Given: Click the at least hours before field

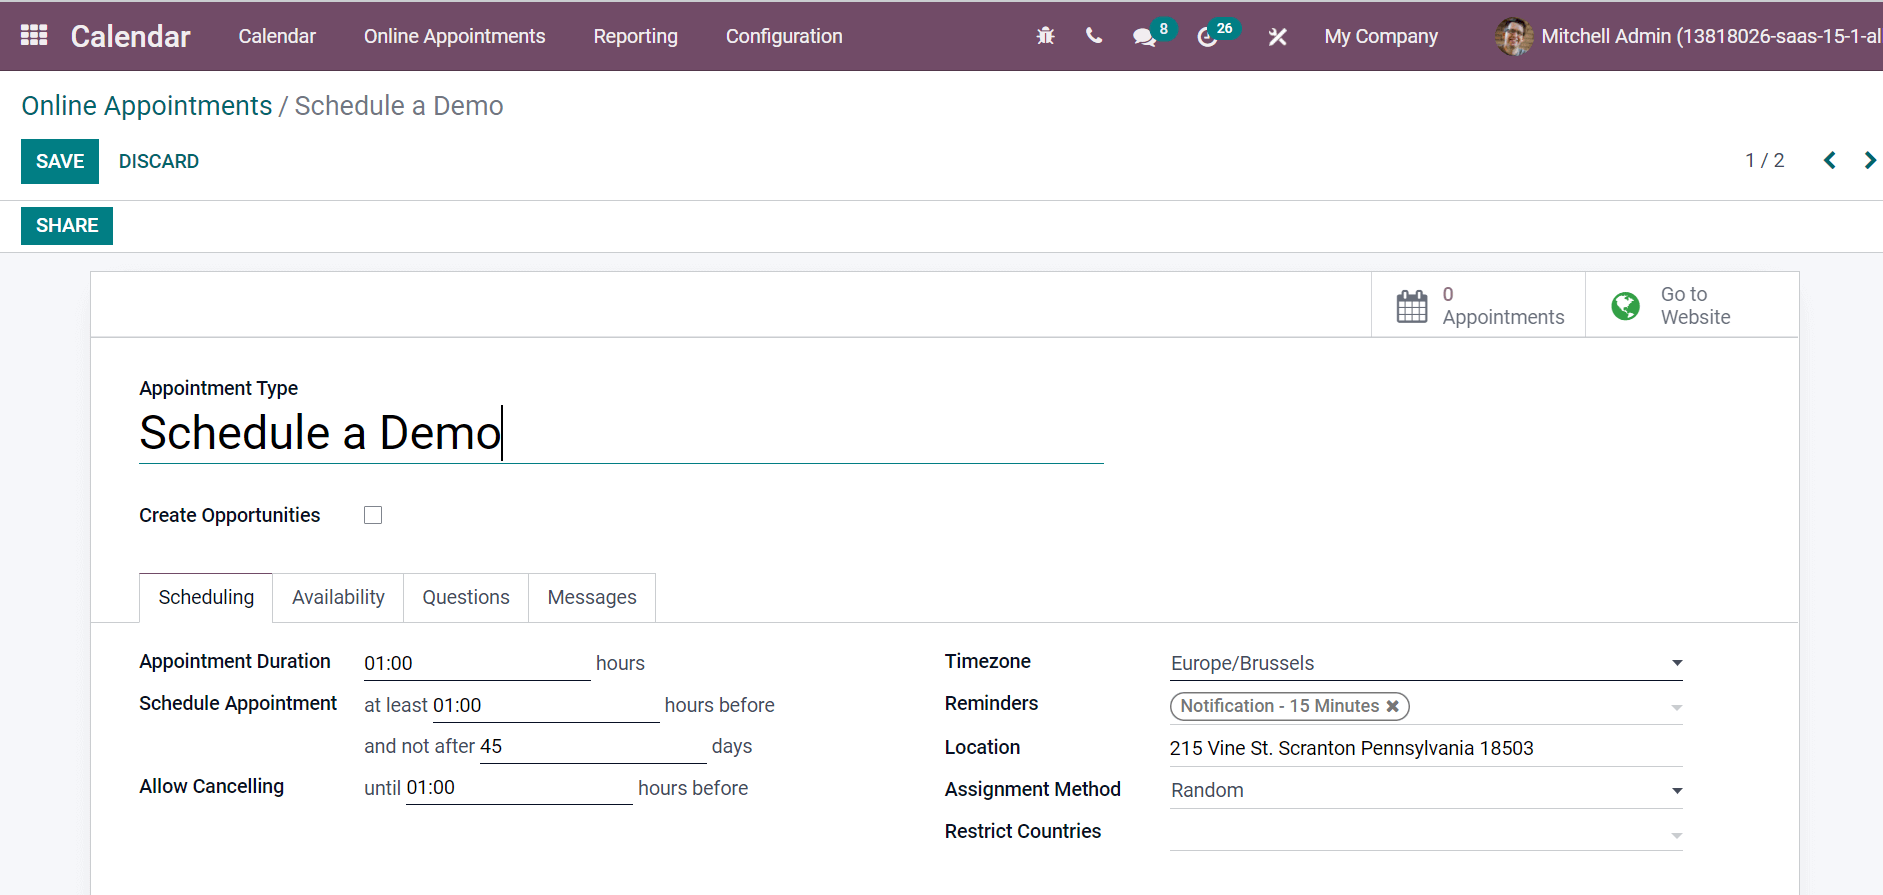Looking at the screenshot, I should pyautogui.click(x=546, y=705).
